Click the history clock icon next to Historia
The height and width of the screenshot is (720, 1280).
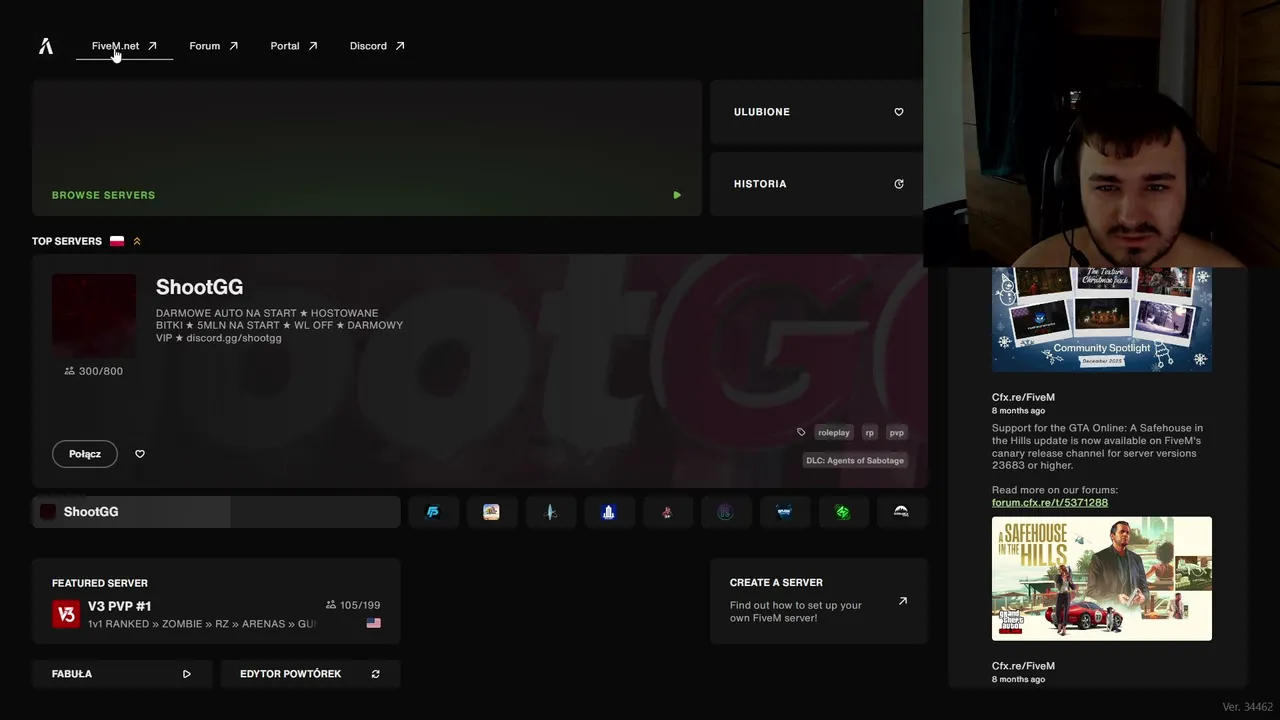click(x=899, y=184)
